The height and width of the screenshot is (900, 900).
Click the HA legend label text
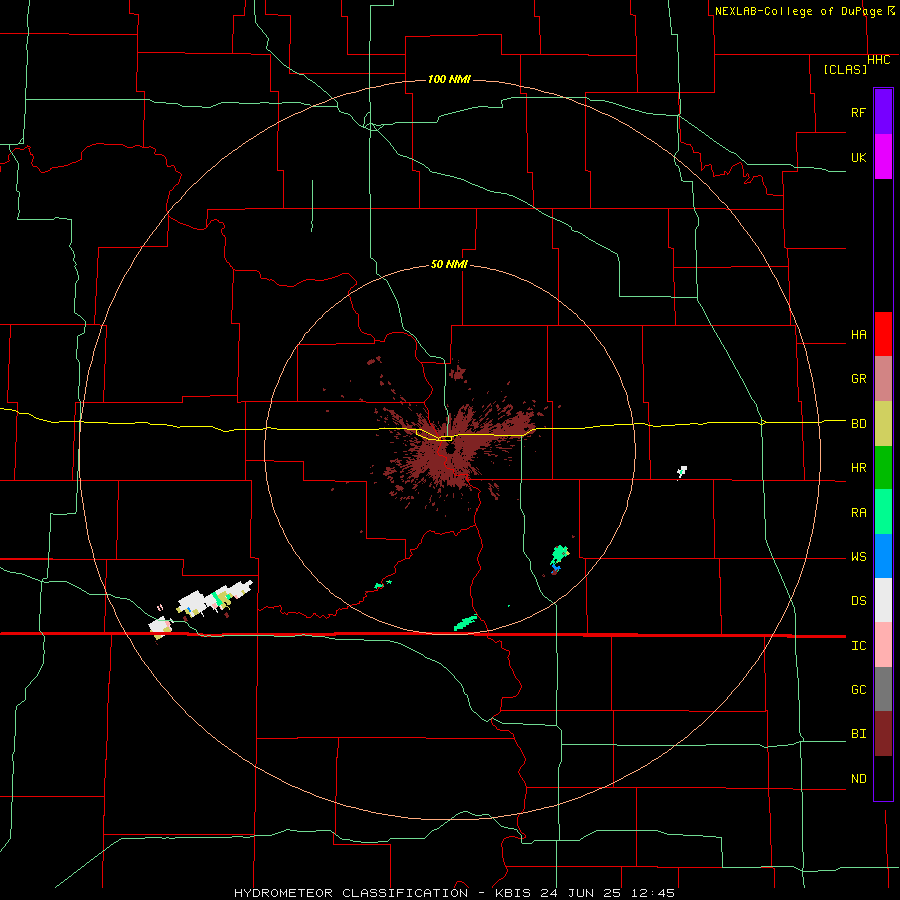point(859,335)
